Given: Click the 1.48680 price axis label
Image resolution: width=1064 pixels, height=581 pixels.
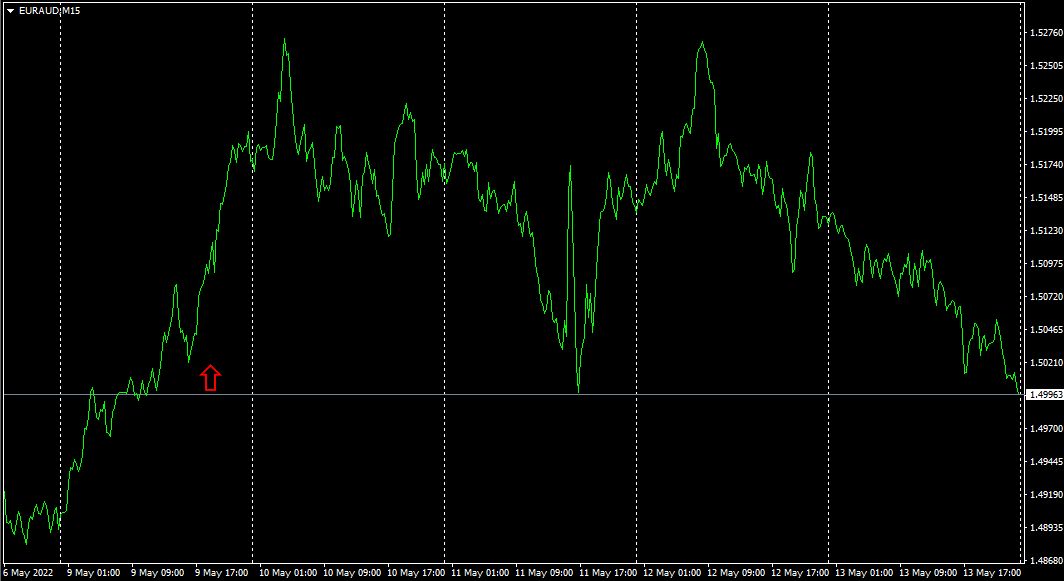Looking at the screenshot, I should (x=1046, y=561).
